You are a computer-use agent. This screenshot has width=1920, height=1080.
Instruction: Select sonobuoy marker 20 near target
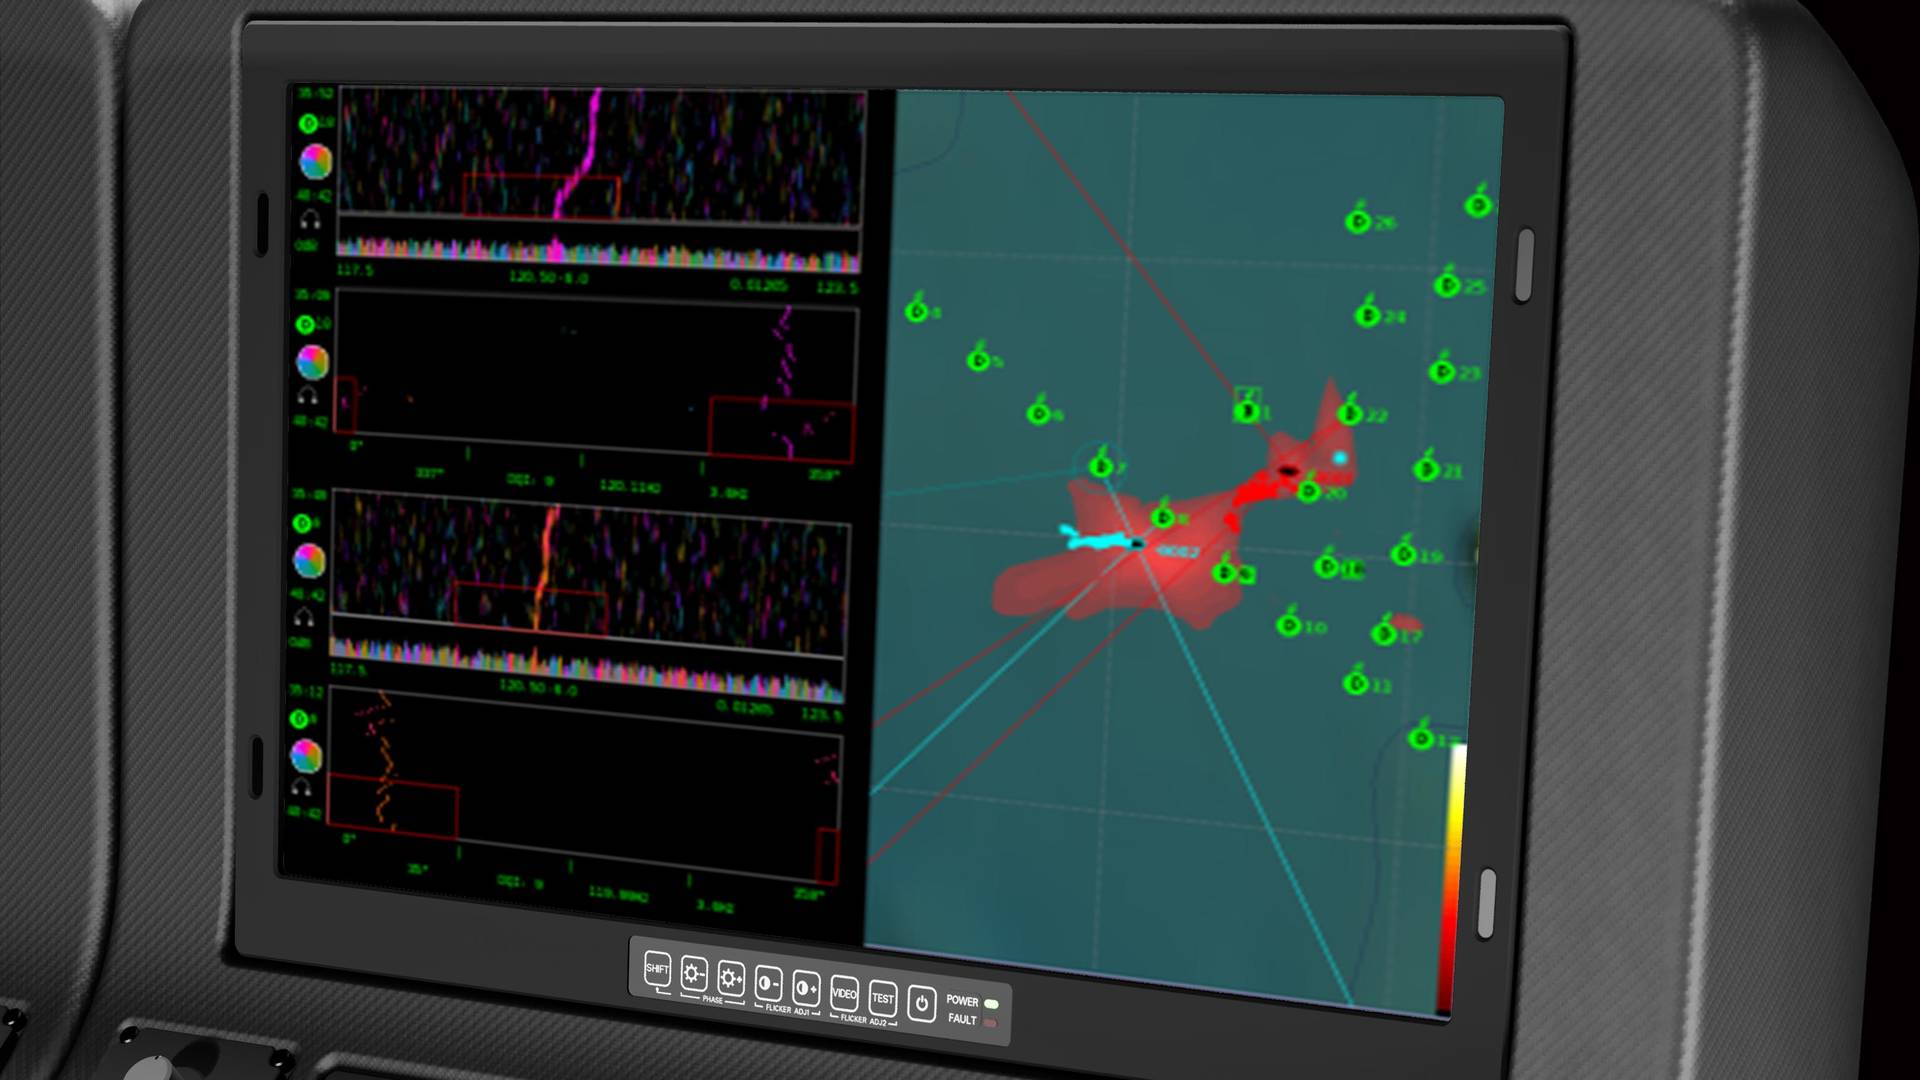click(1309, 490)
